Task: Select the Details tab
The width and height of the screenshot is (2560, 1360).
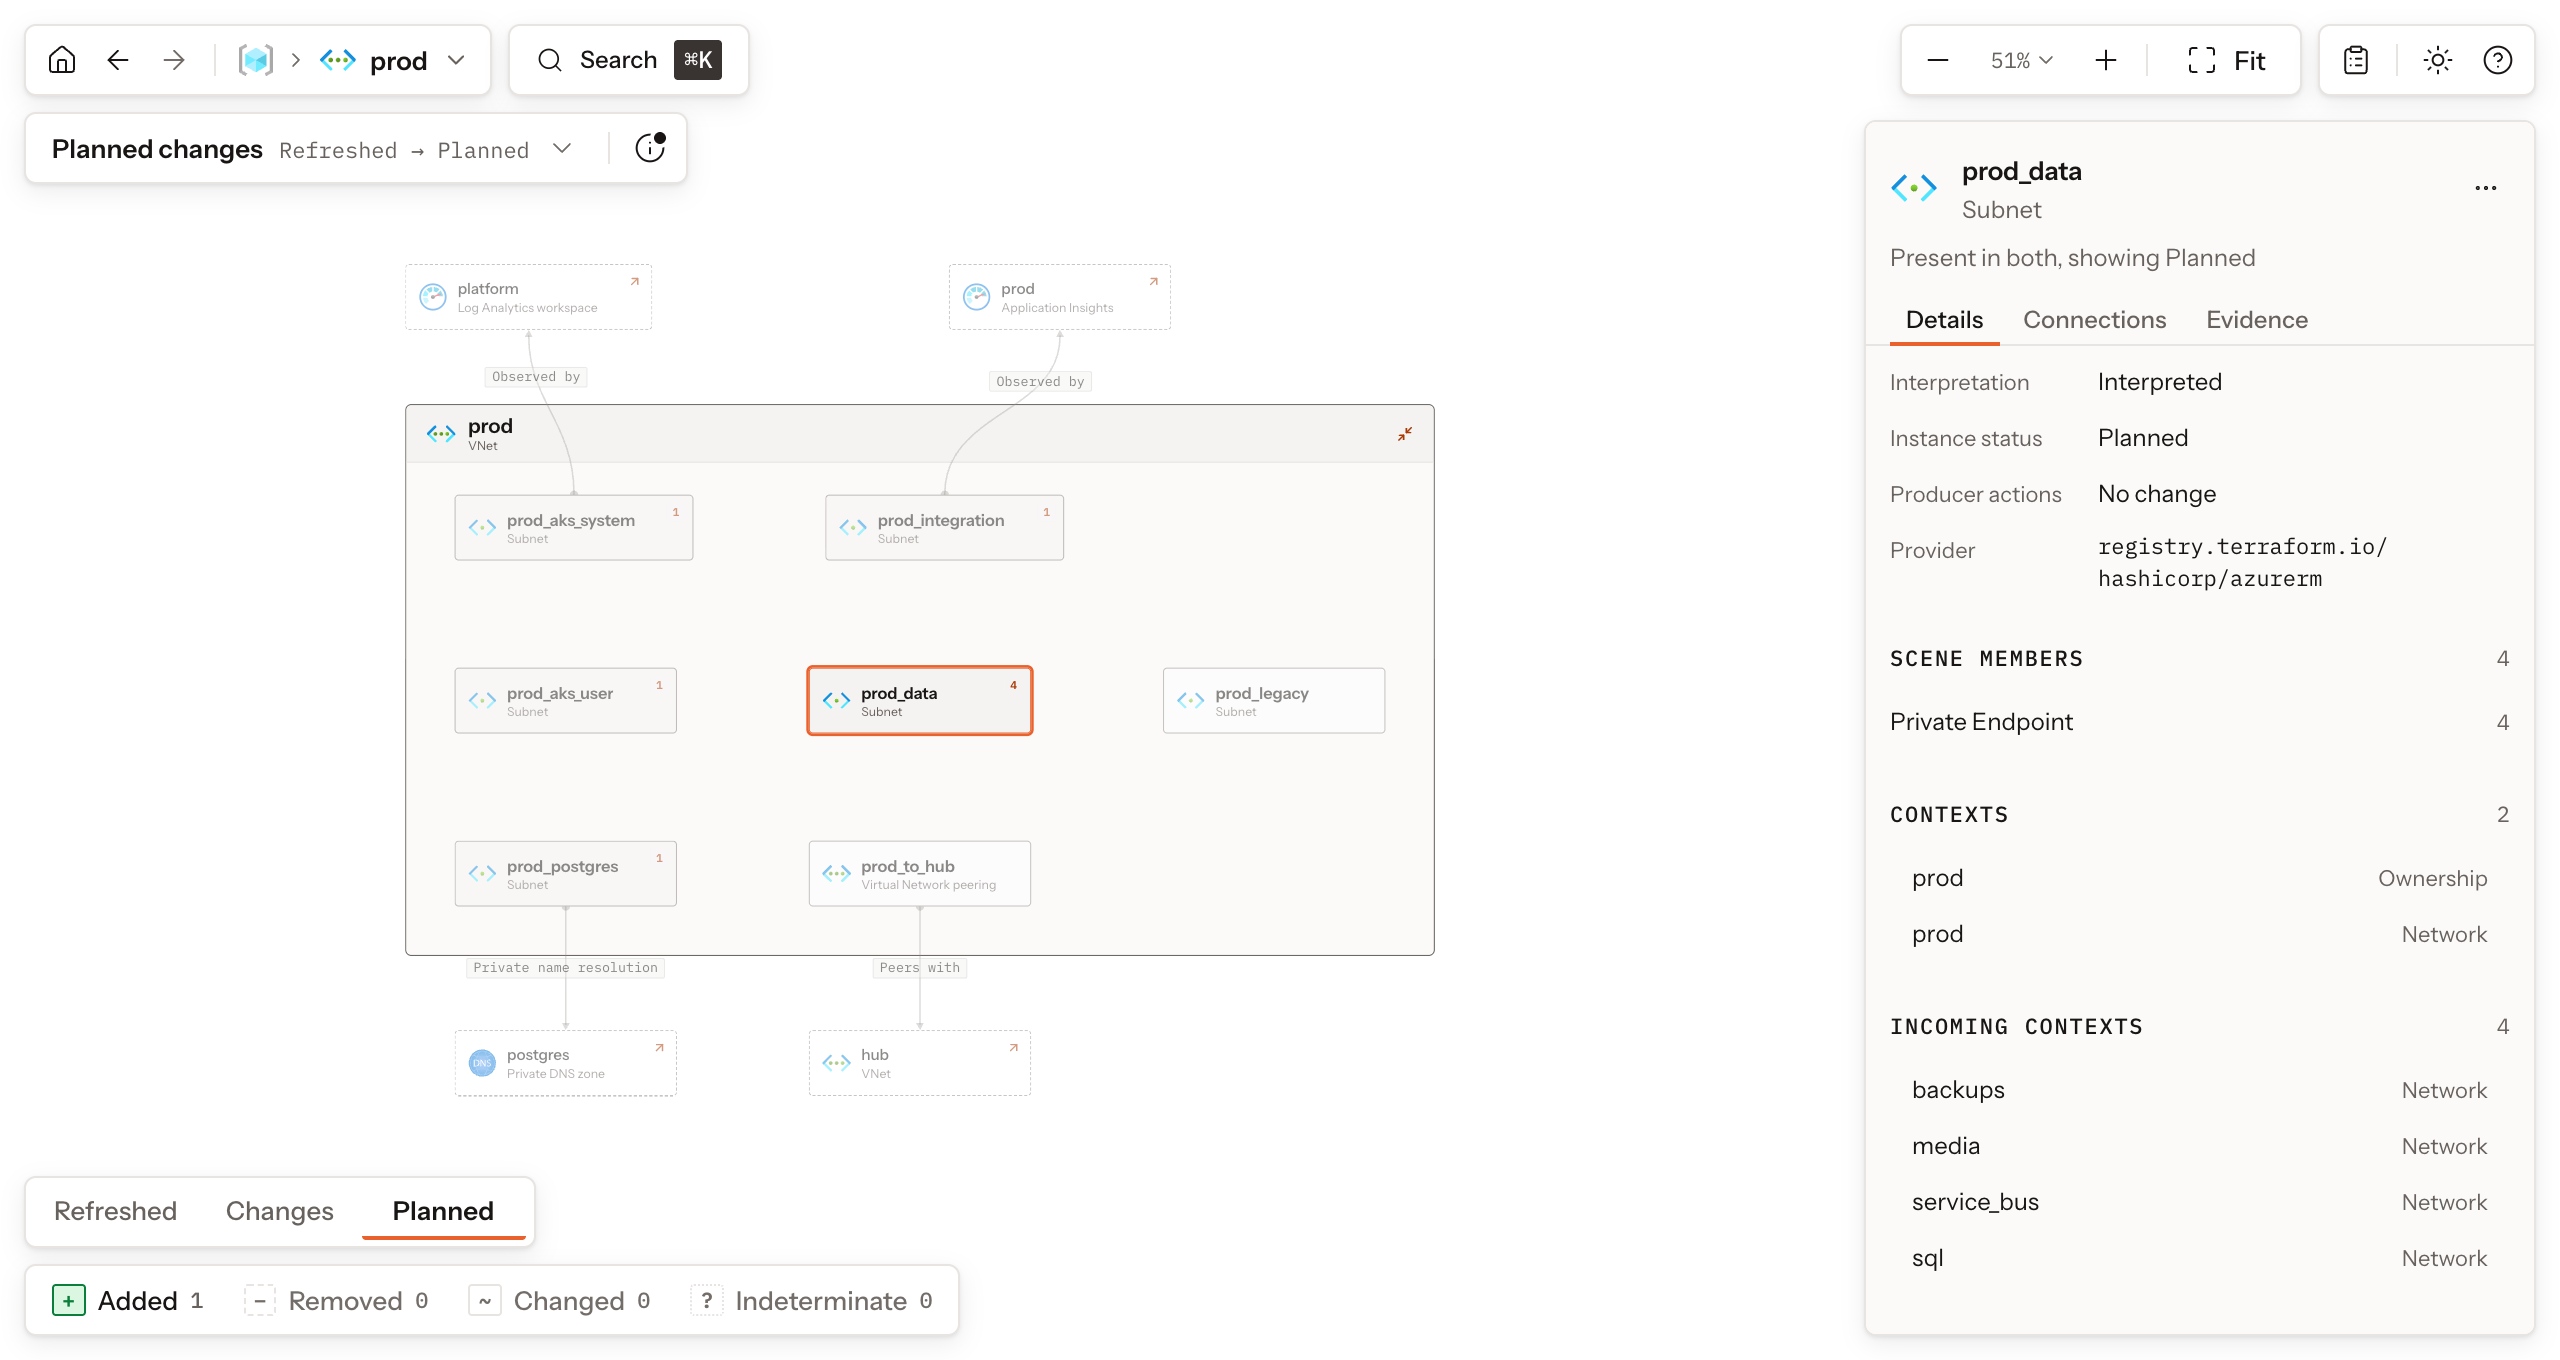Action: pos(1944,320)
